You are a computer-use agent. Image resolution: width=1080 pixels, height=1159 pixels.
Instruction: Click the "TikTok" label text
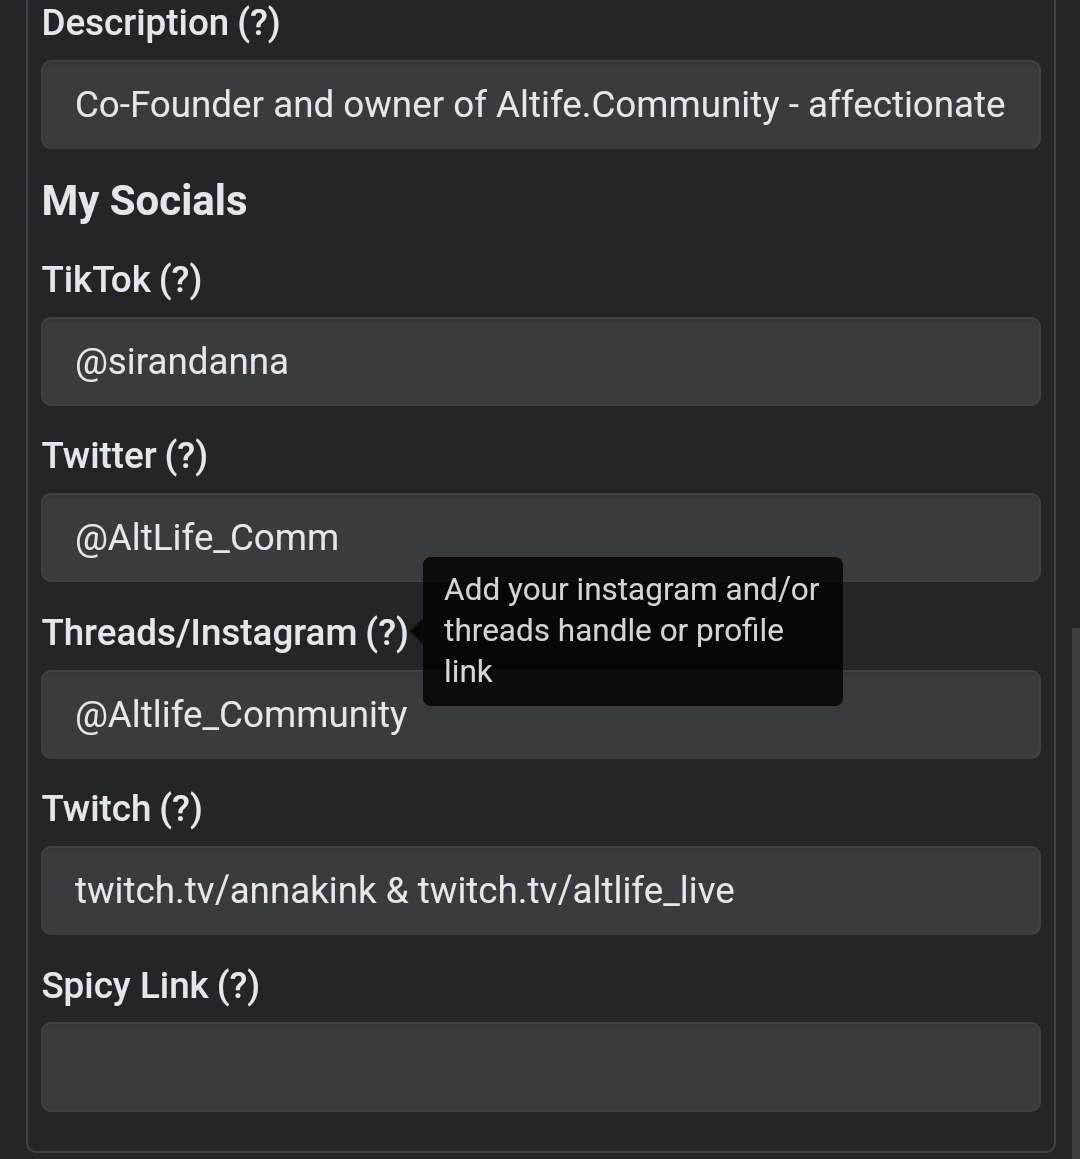[96, 279]
